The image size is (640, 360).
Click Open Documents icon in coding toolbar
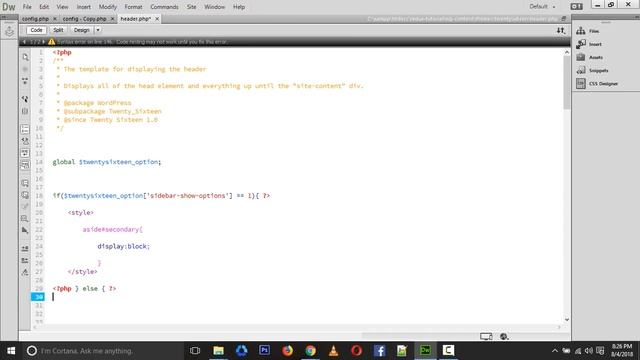click(x=25, y=57)
